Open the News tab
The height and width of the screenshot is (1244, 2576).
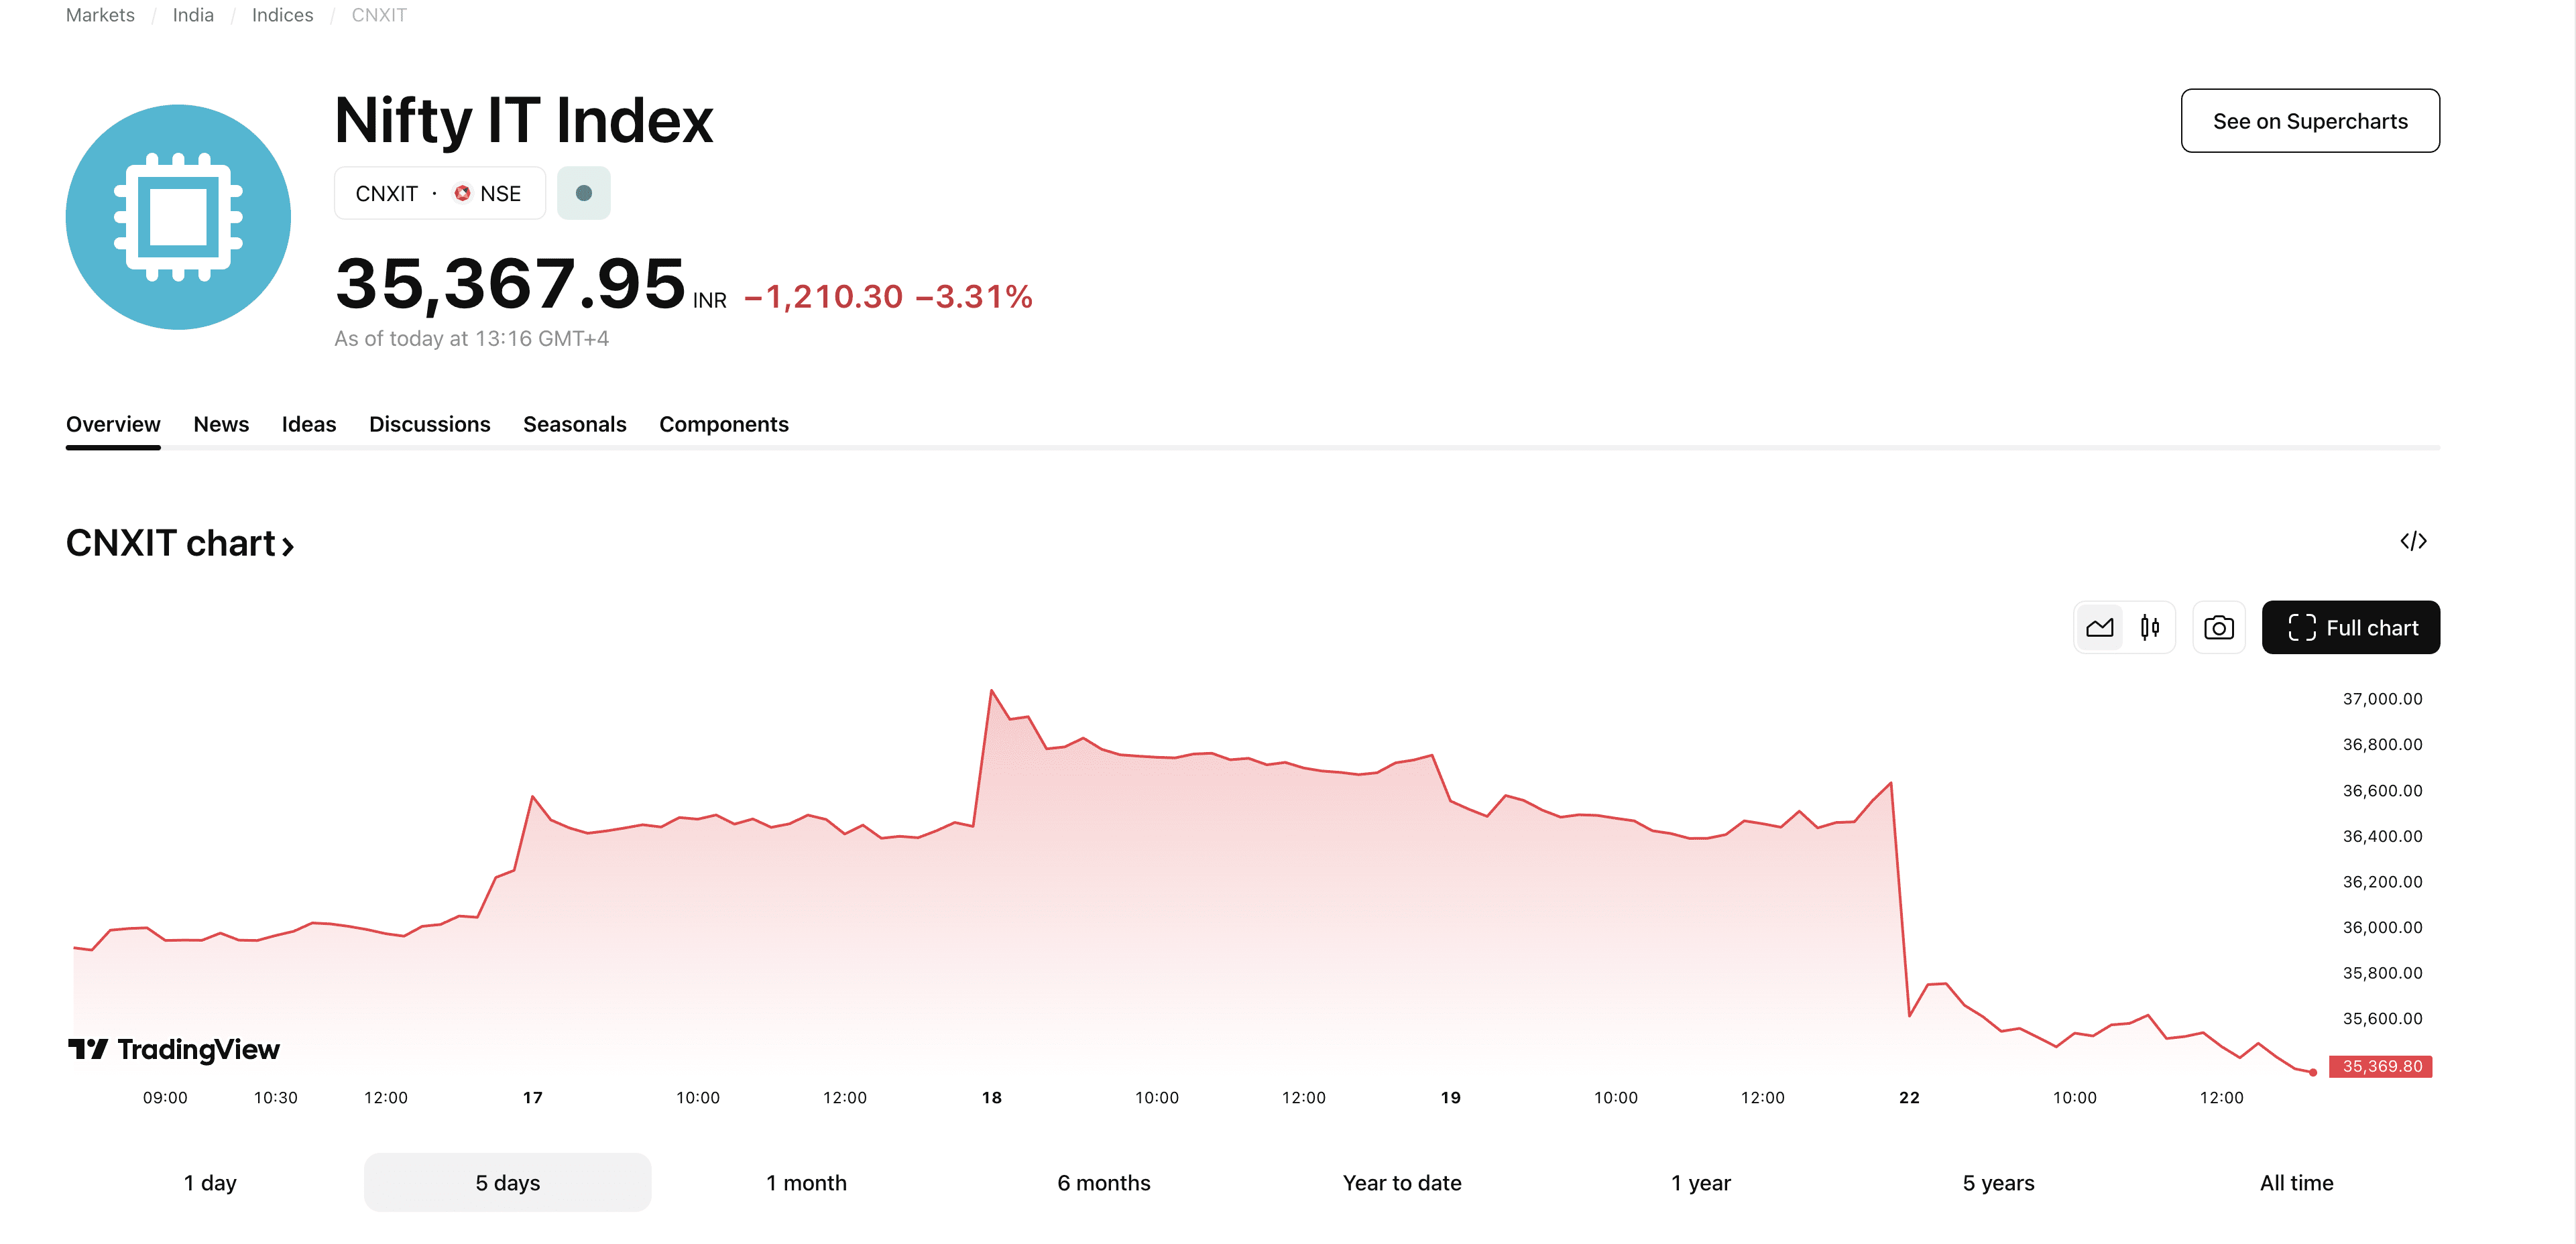pos(221,424)
